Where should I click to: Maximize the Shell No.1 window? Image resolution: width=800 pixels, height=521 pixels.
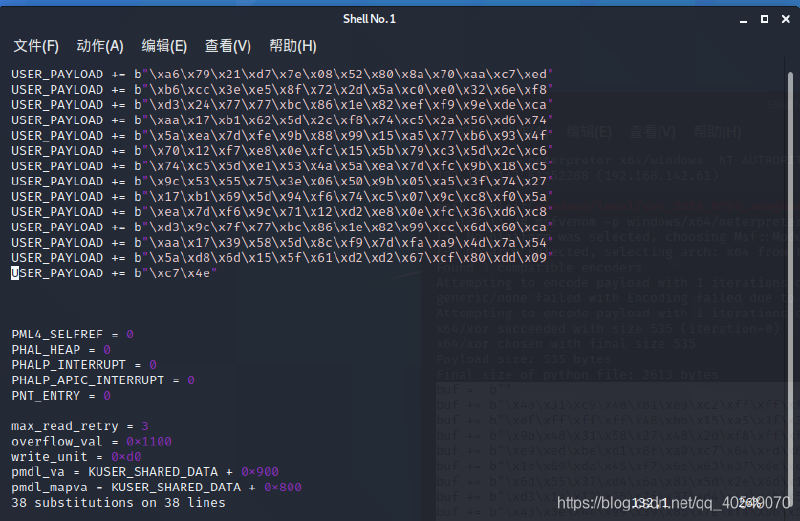click(x=764, y=19)
